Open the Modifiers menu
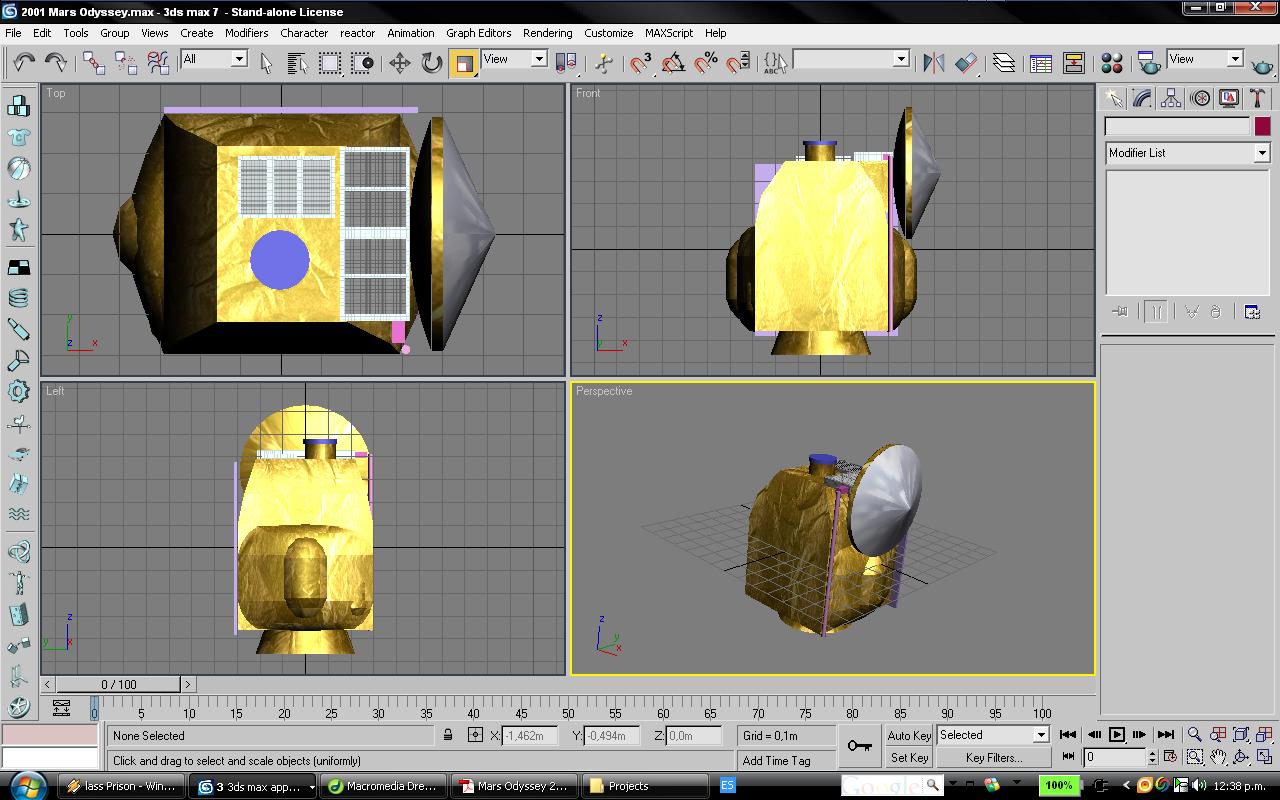1280x800 pixels. pyautogui.click(x=246, y=33)
